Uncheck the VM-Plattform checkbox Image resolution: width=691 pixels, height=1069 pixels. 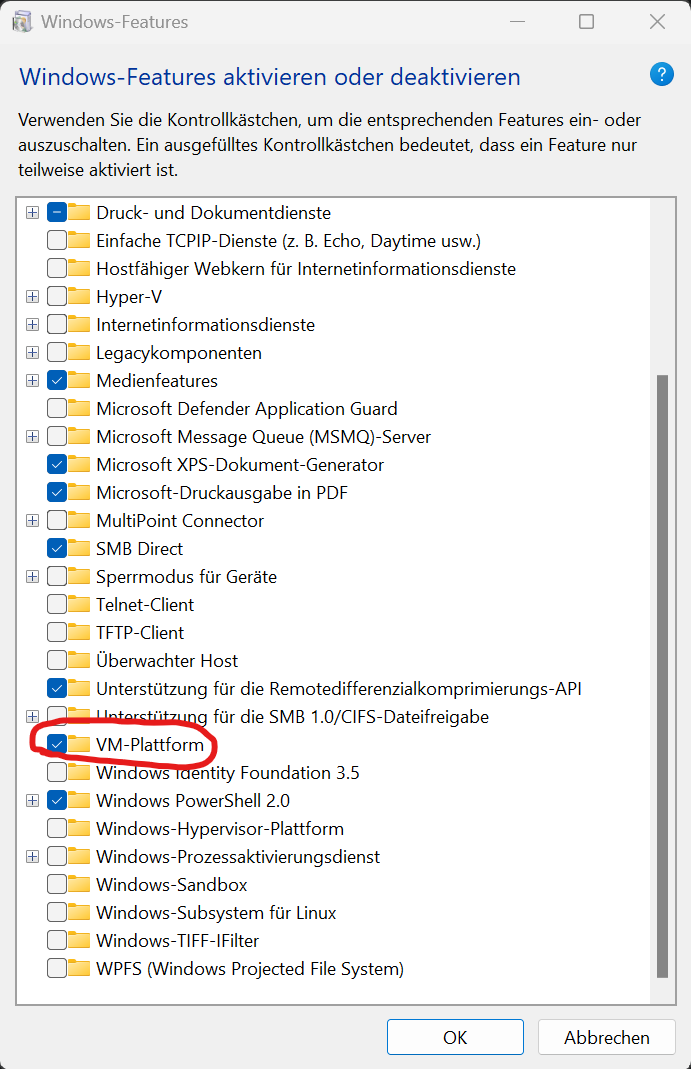coord(57,744)
